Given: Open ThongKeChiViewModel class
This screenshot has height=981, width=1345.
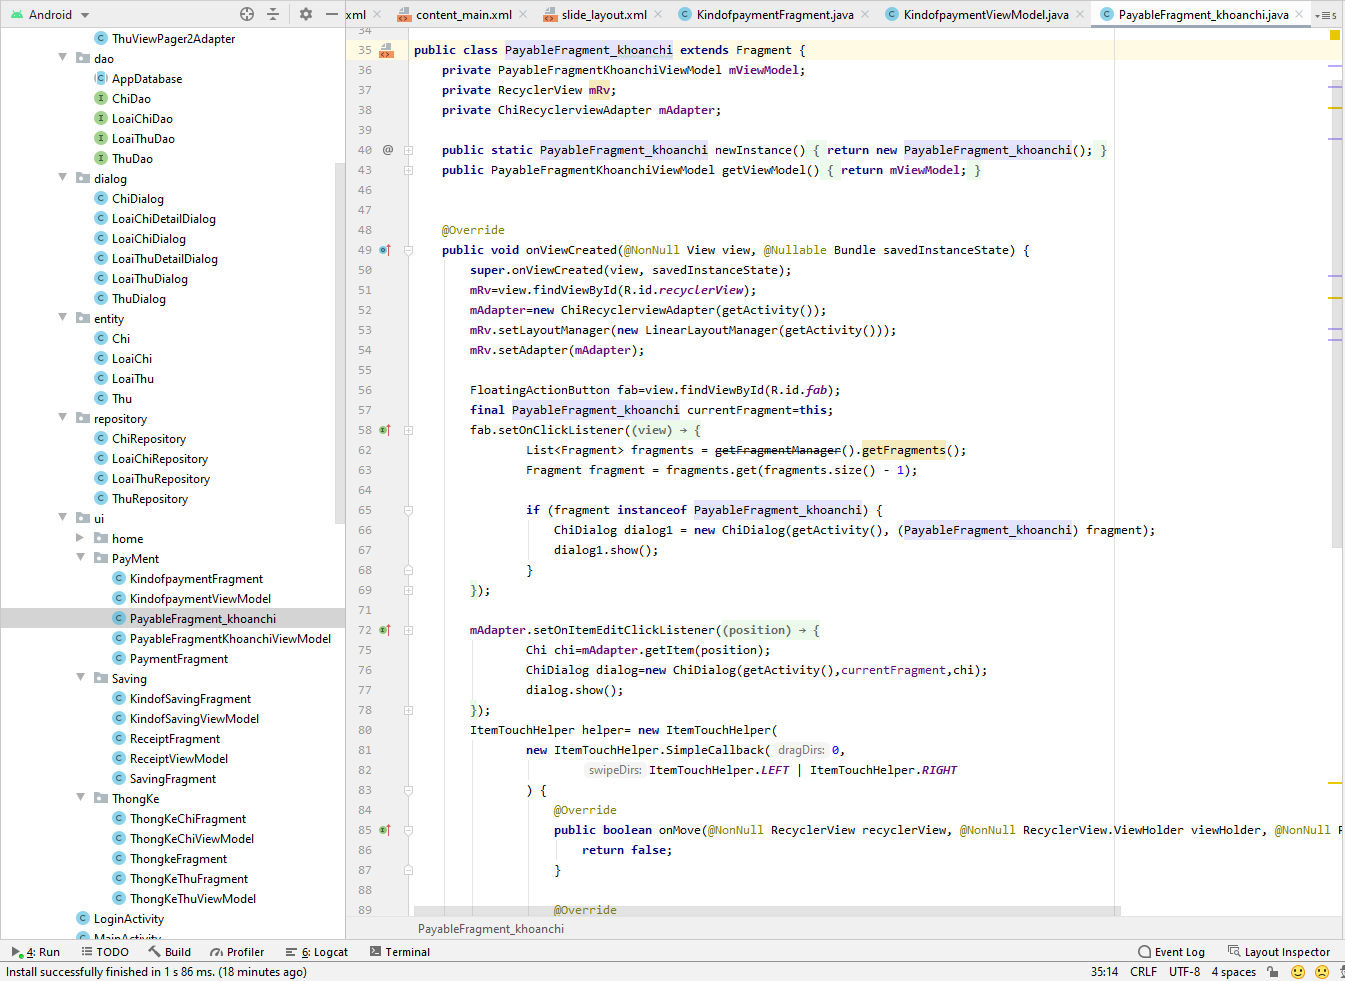Looking at the screenshot, I should (192, 839).
